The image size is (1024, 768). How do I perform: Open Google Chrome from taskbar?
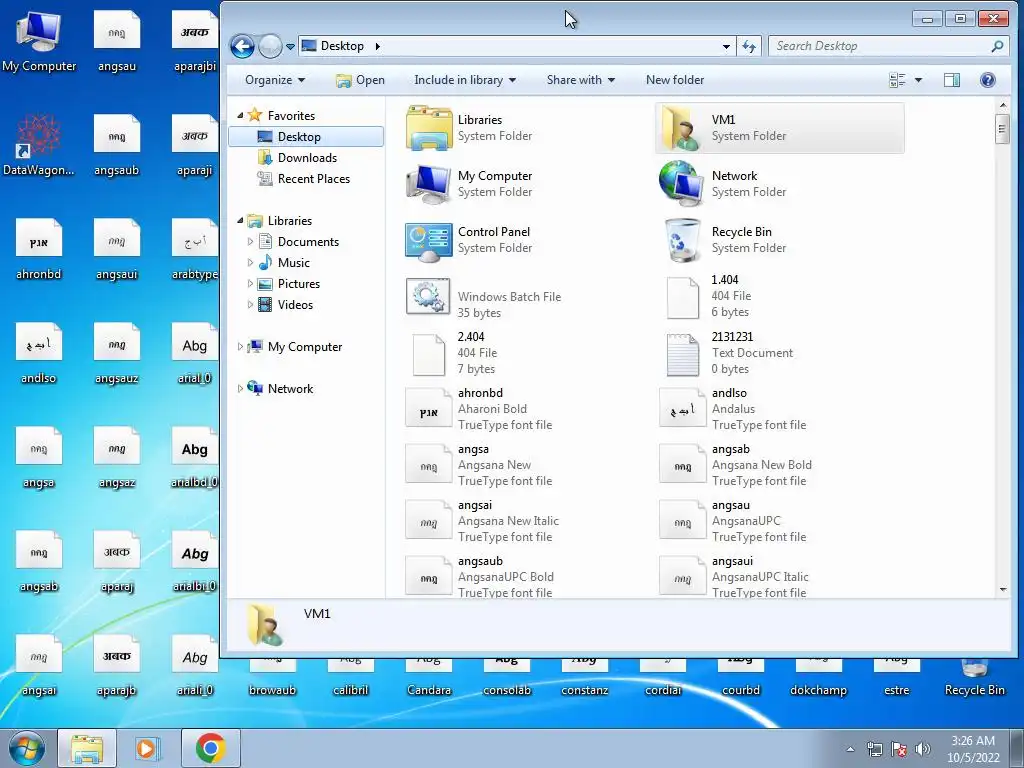coord(210,748)
